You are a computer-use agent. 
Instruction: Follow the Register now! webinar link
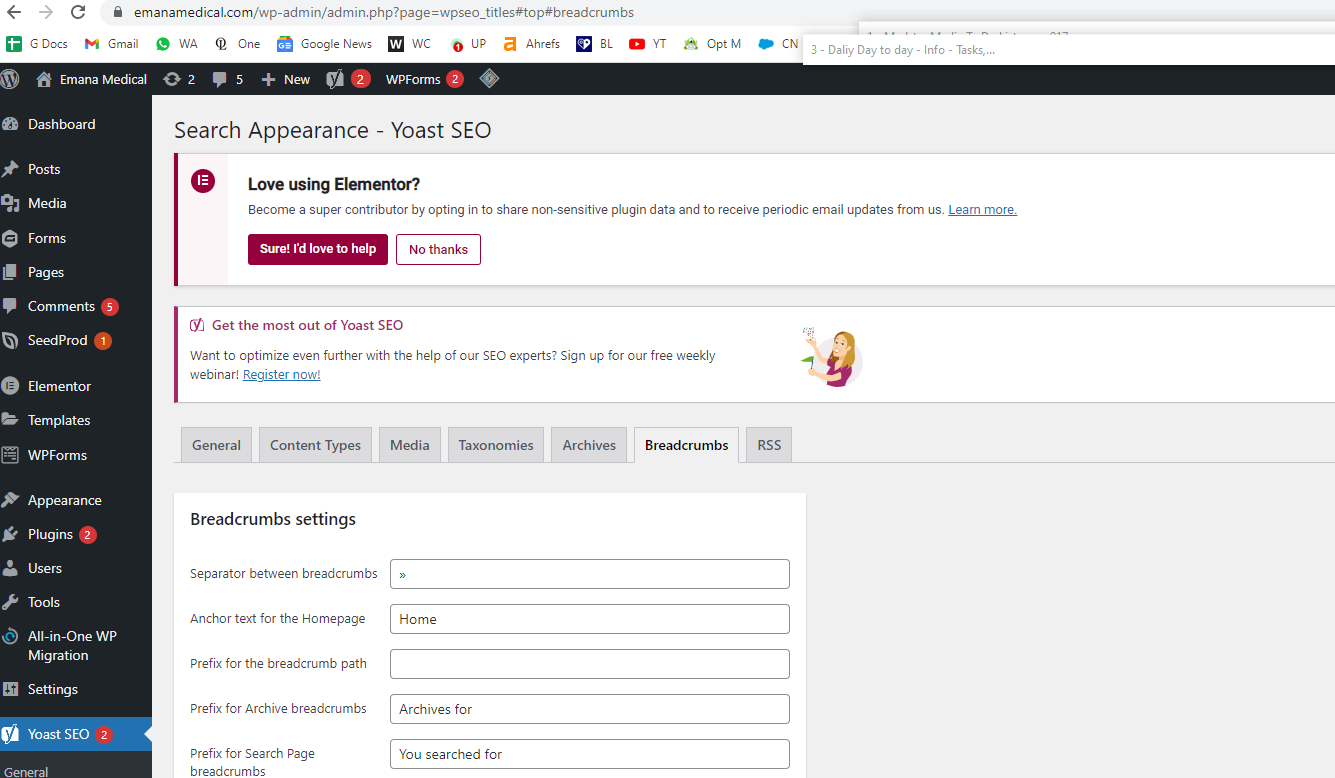(x=282, y=375)
